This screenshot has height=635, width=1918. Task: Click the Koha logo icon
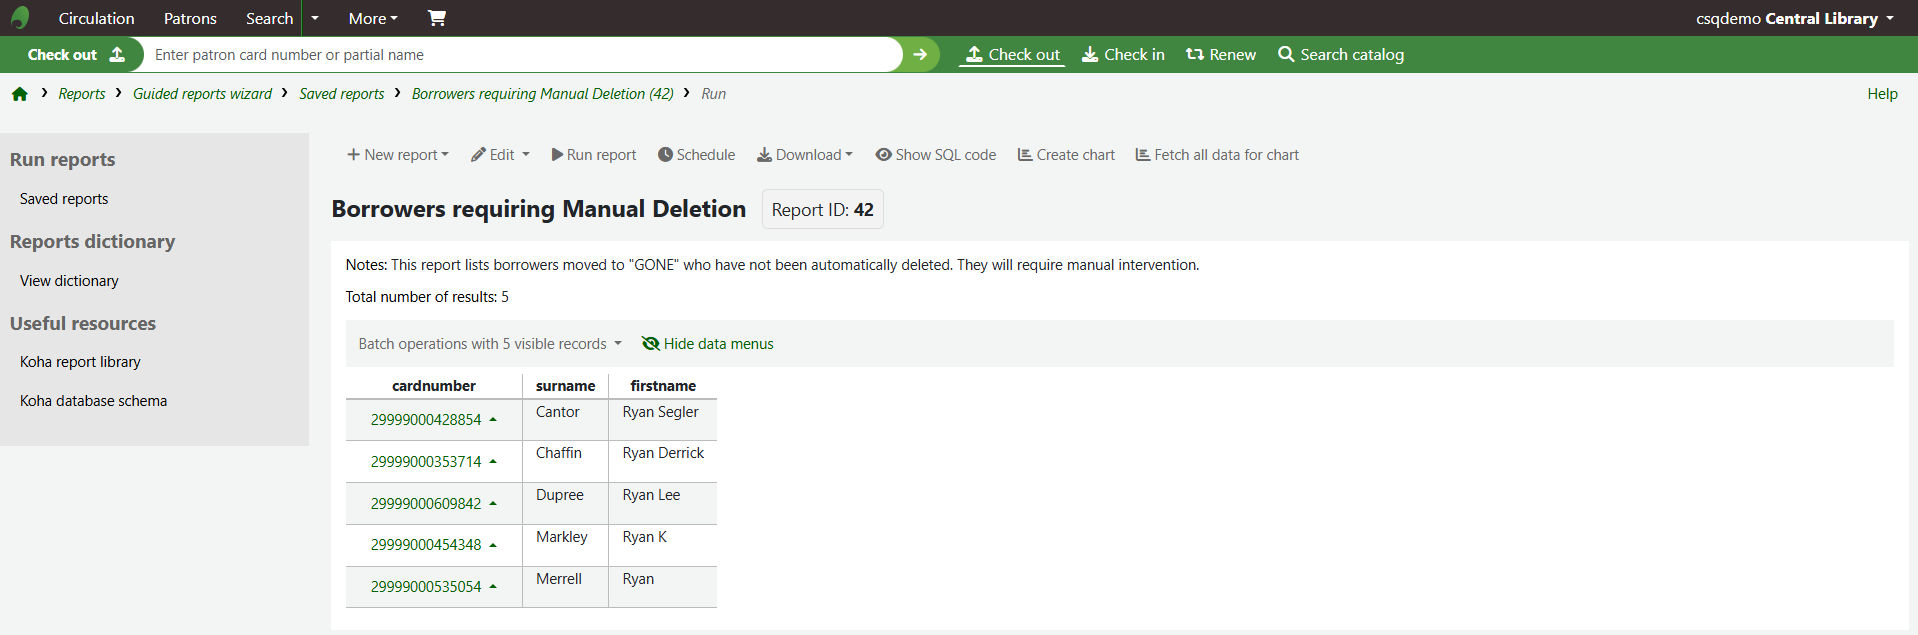coord(20,18)
